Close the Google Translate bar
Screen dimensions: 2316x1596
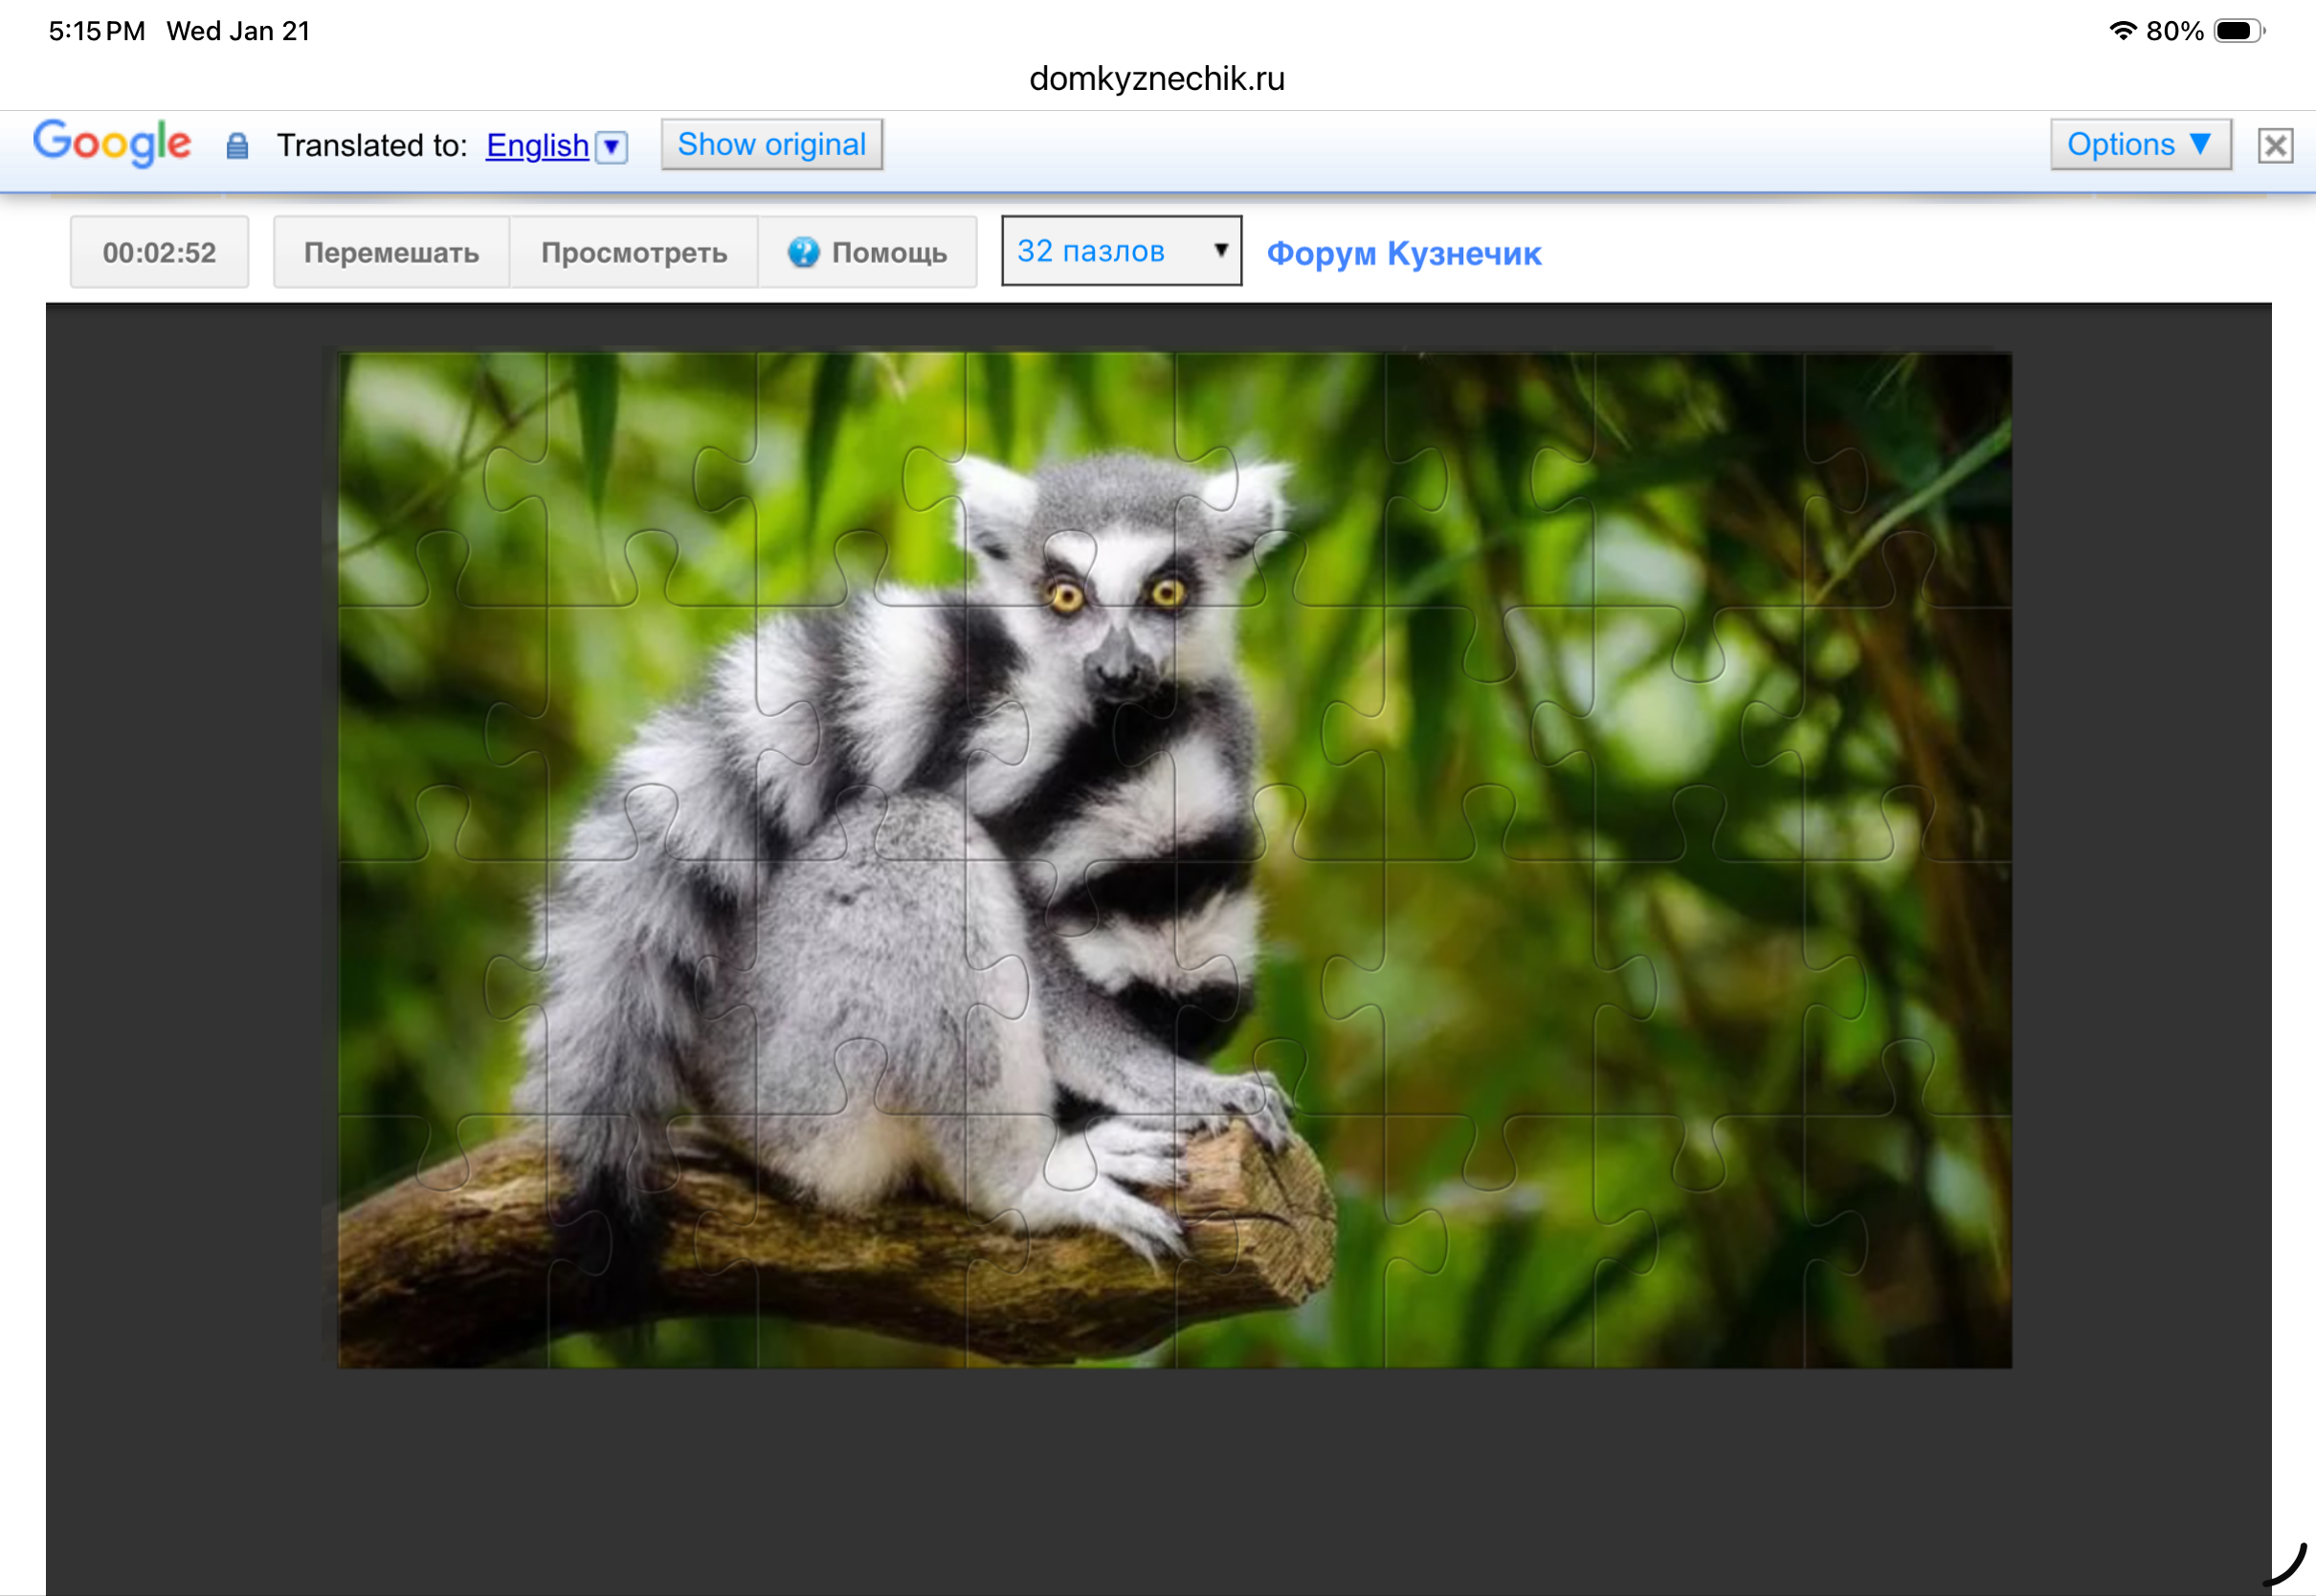click(2275, 146)
